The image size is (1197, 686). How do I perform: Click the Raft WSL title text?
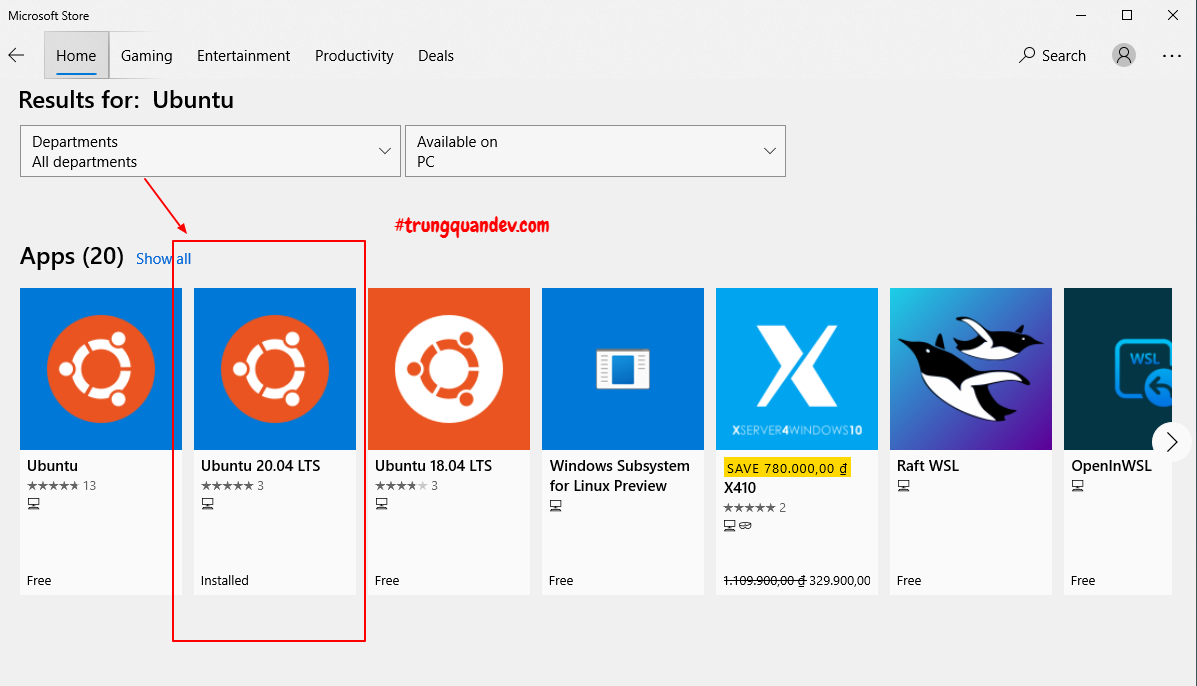tap(928, 465)
